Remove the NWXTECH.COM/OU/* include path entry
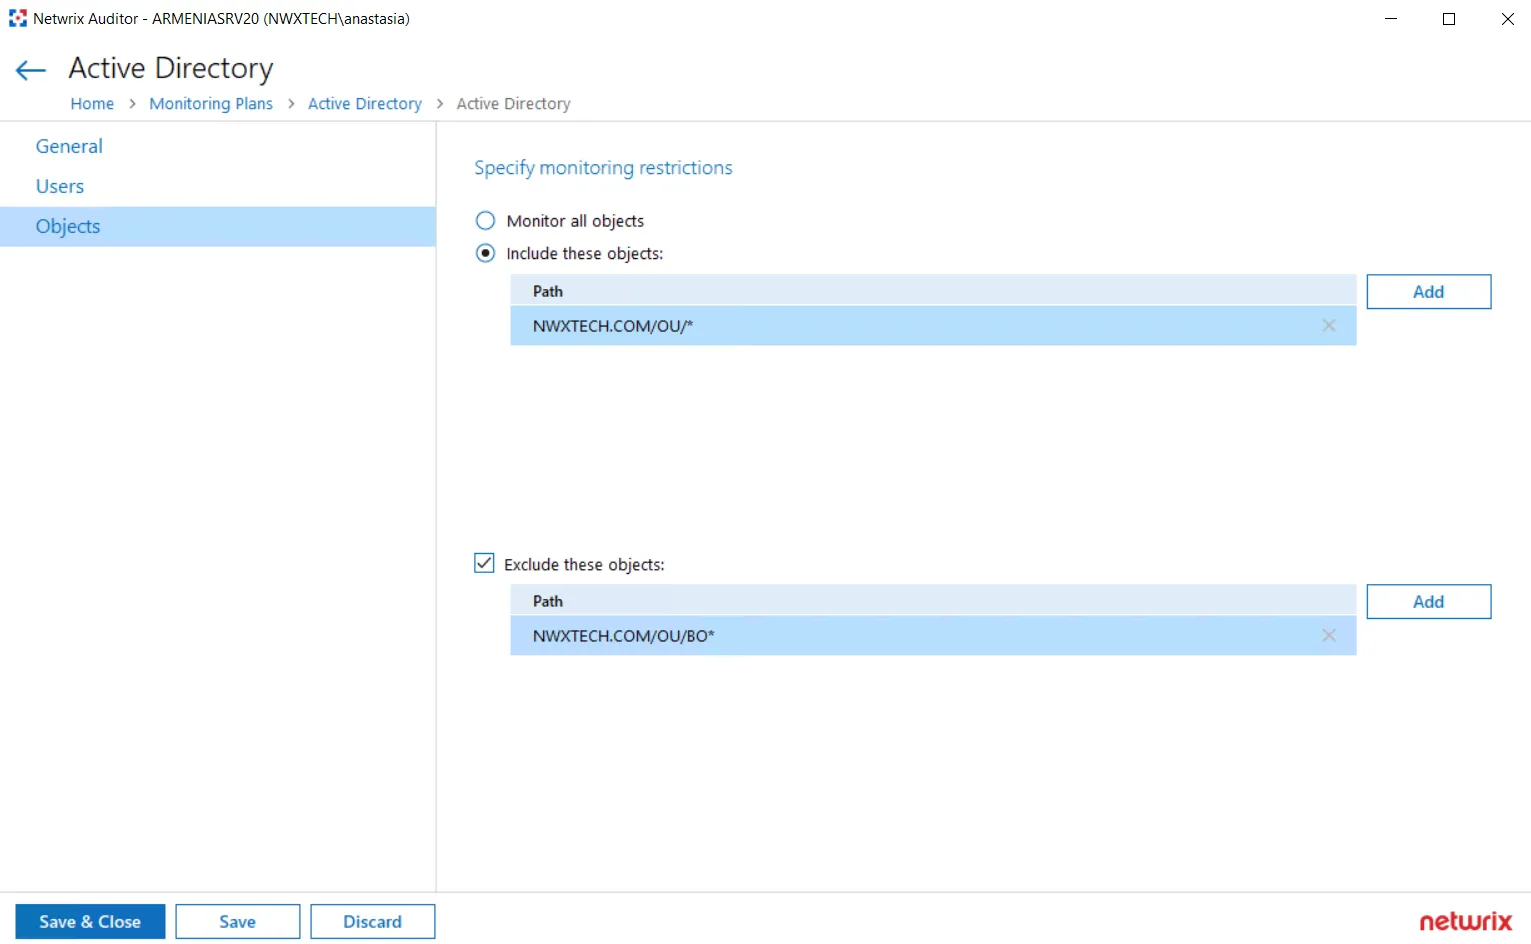The width and height of the screenshot is (1531, 944). coord(1328,326)
